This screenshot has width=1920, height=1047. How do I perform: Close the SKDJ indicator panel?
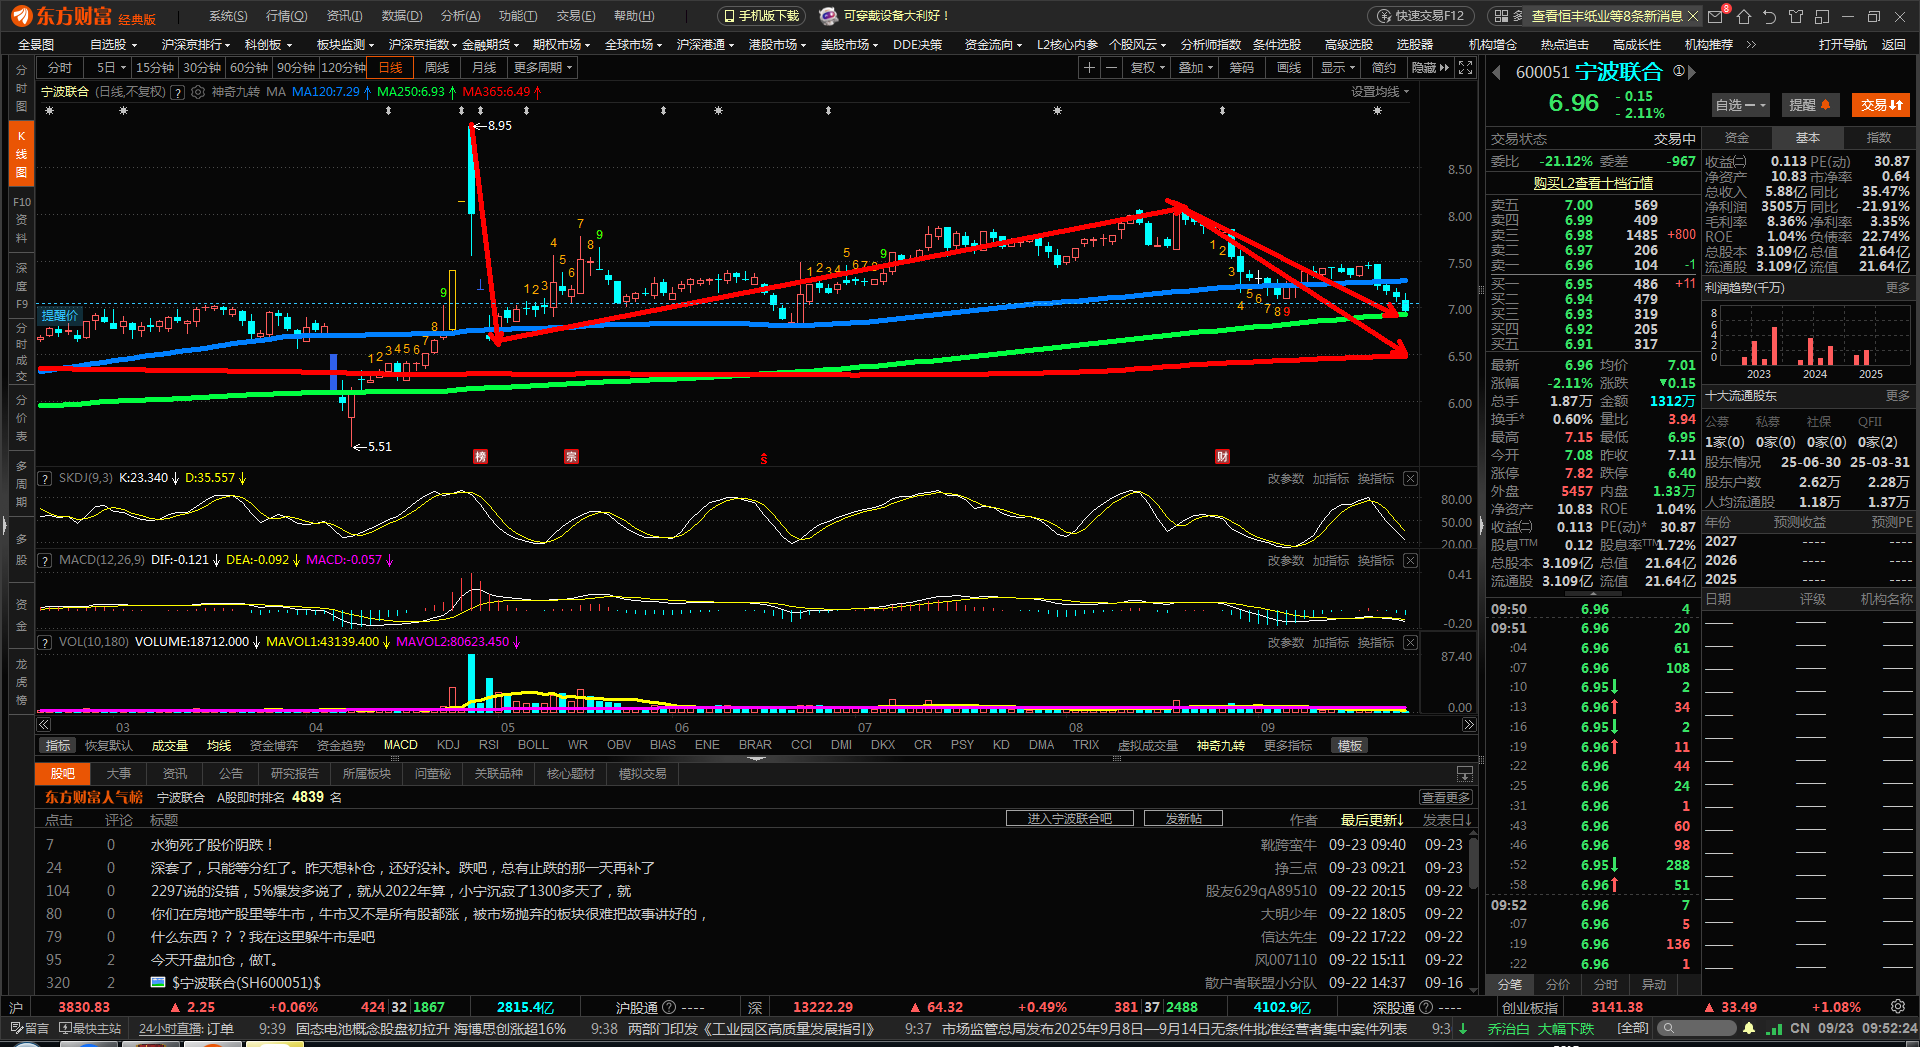[x=1410, y=479]
